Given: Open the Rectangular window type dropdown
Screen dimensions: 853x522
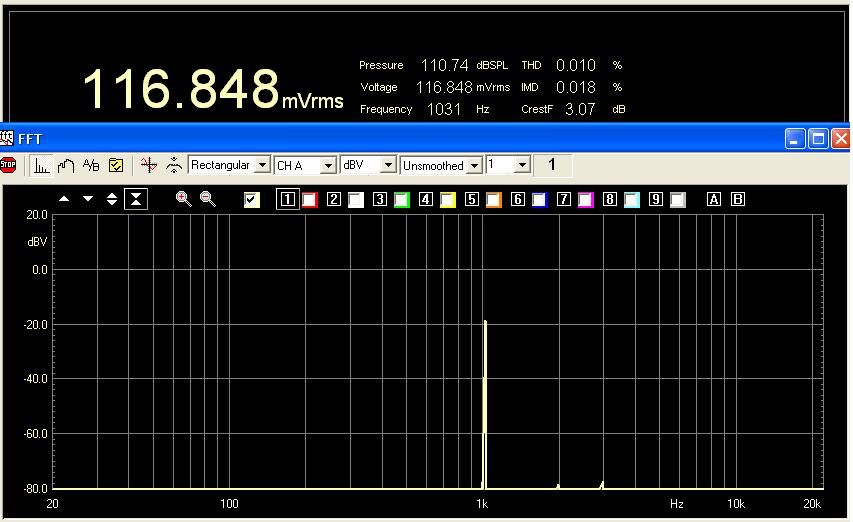Looking at the screenshot, I should 262,165.
